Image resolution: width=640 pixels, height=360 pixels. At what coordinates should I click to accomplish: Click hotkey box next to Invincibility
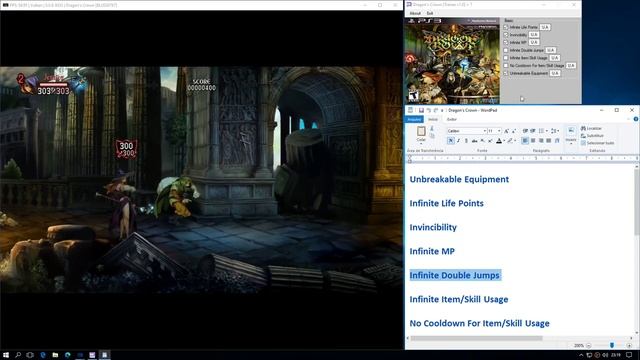pyautogui.click(x=534, y=35)
